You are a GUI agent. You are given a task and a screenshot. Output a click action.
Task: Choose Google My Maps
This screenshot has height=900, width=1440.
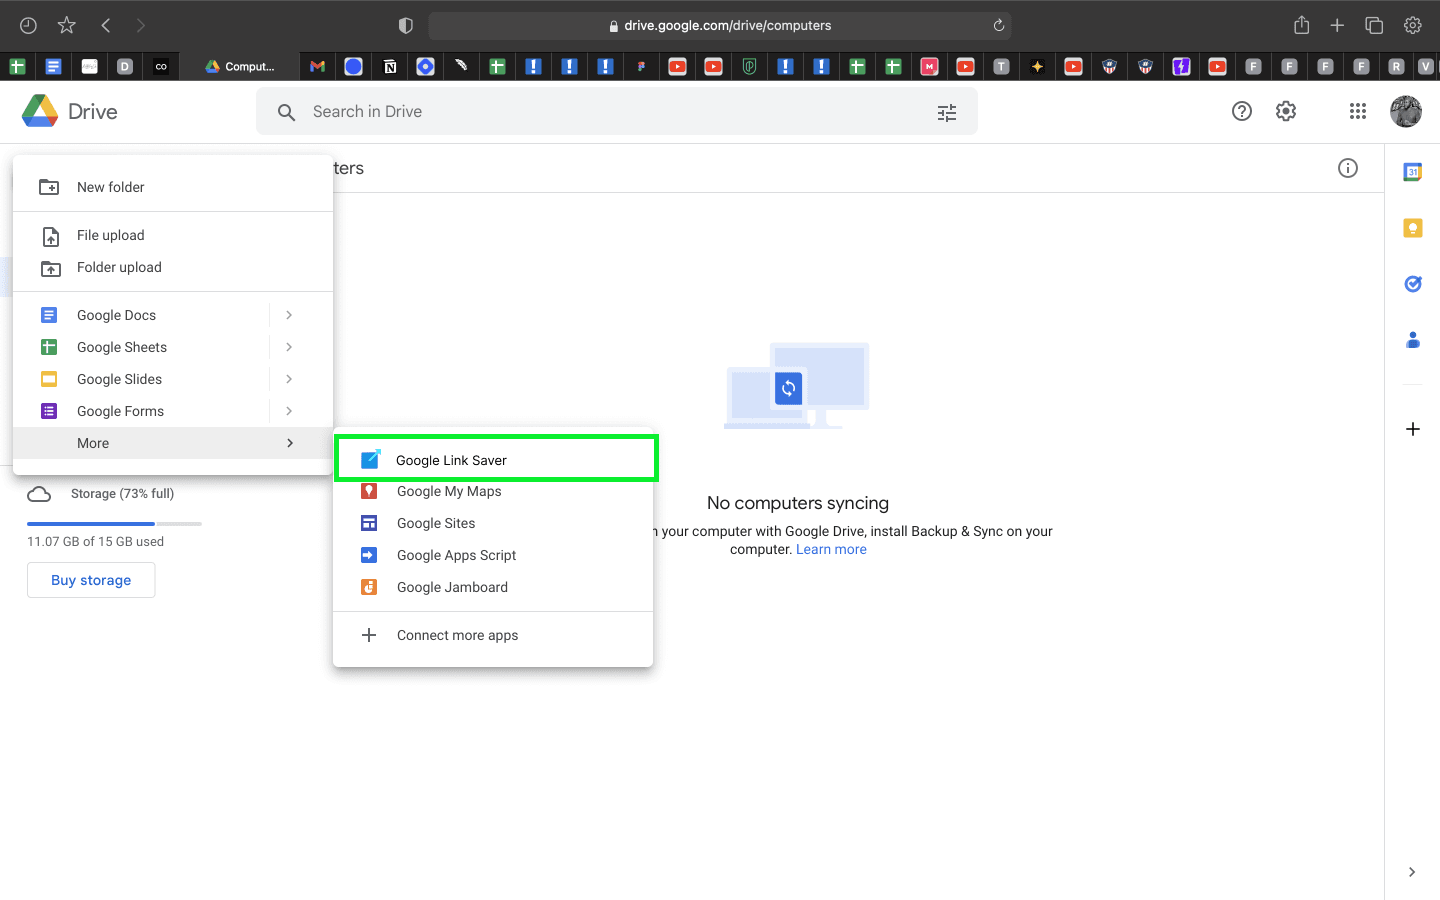point(493,491)
